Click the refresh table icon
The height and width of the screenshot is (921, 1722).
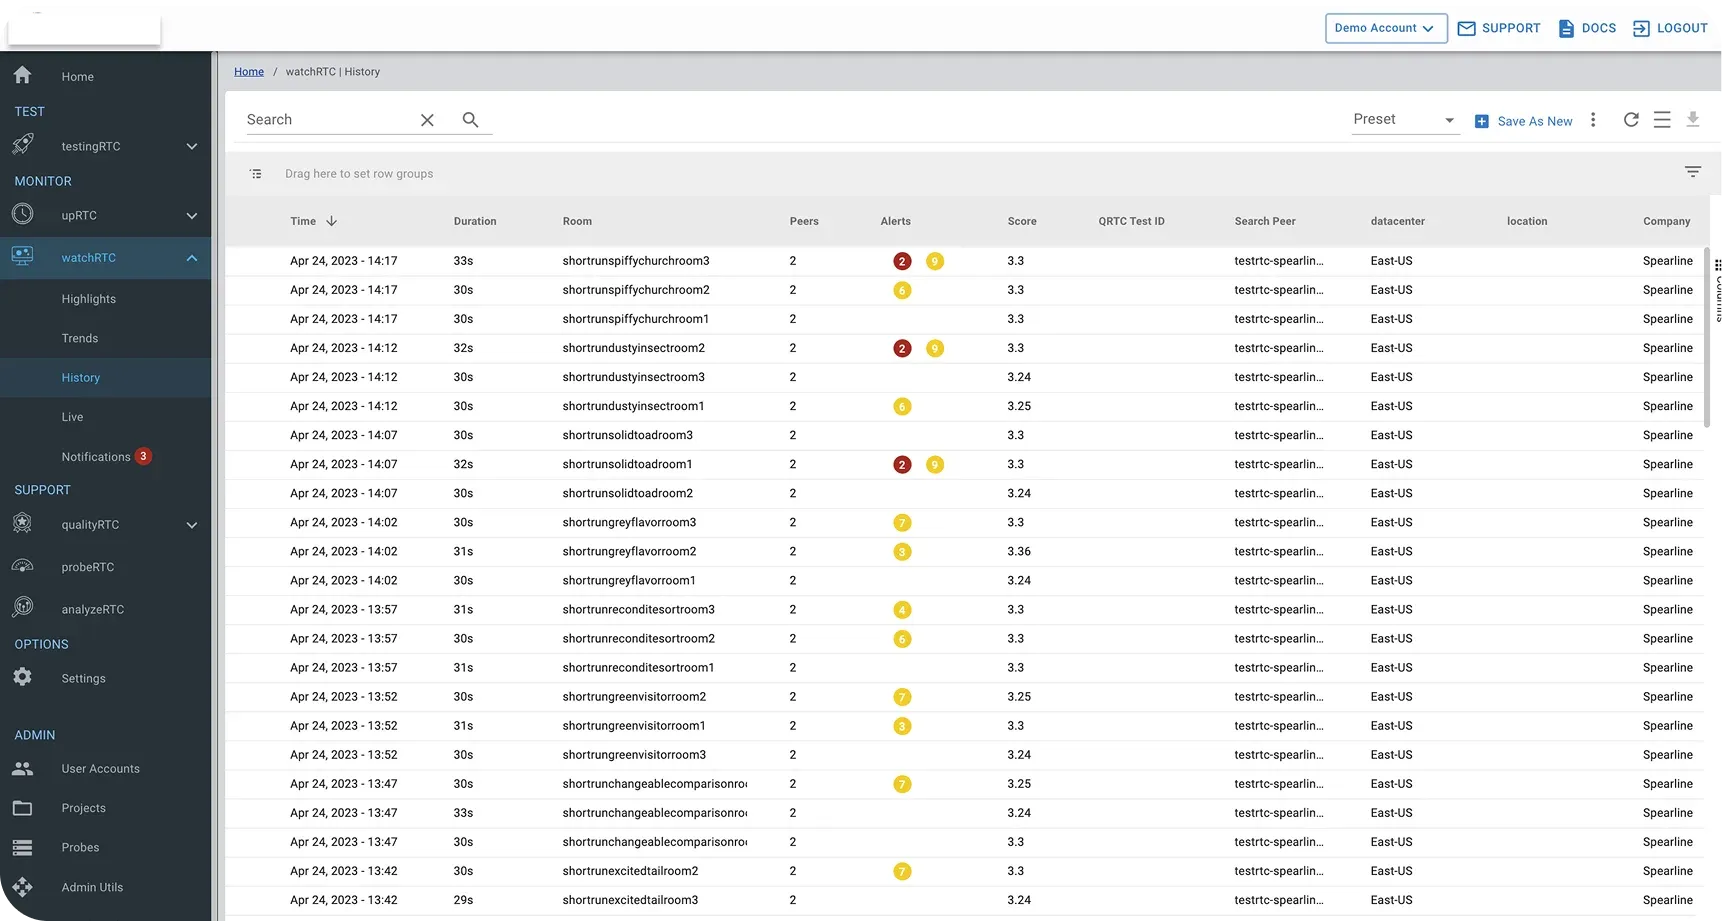tap(1631, 120)
